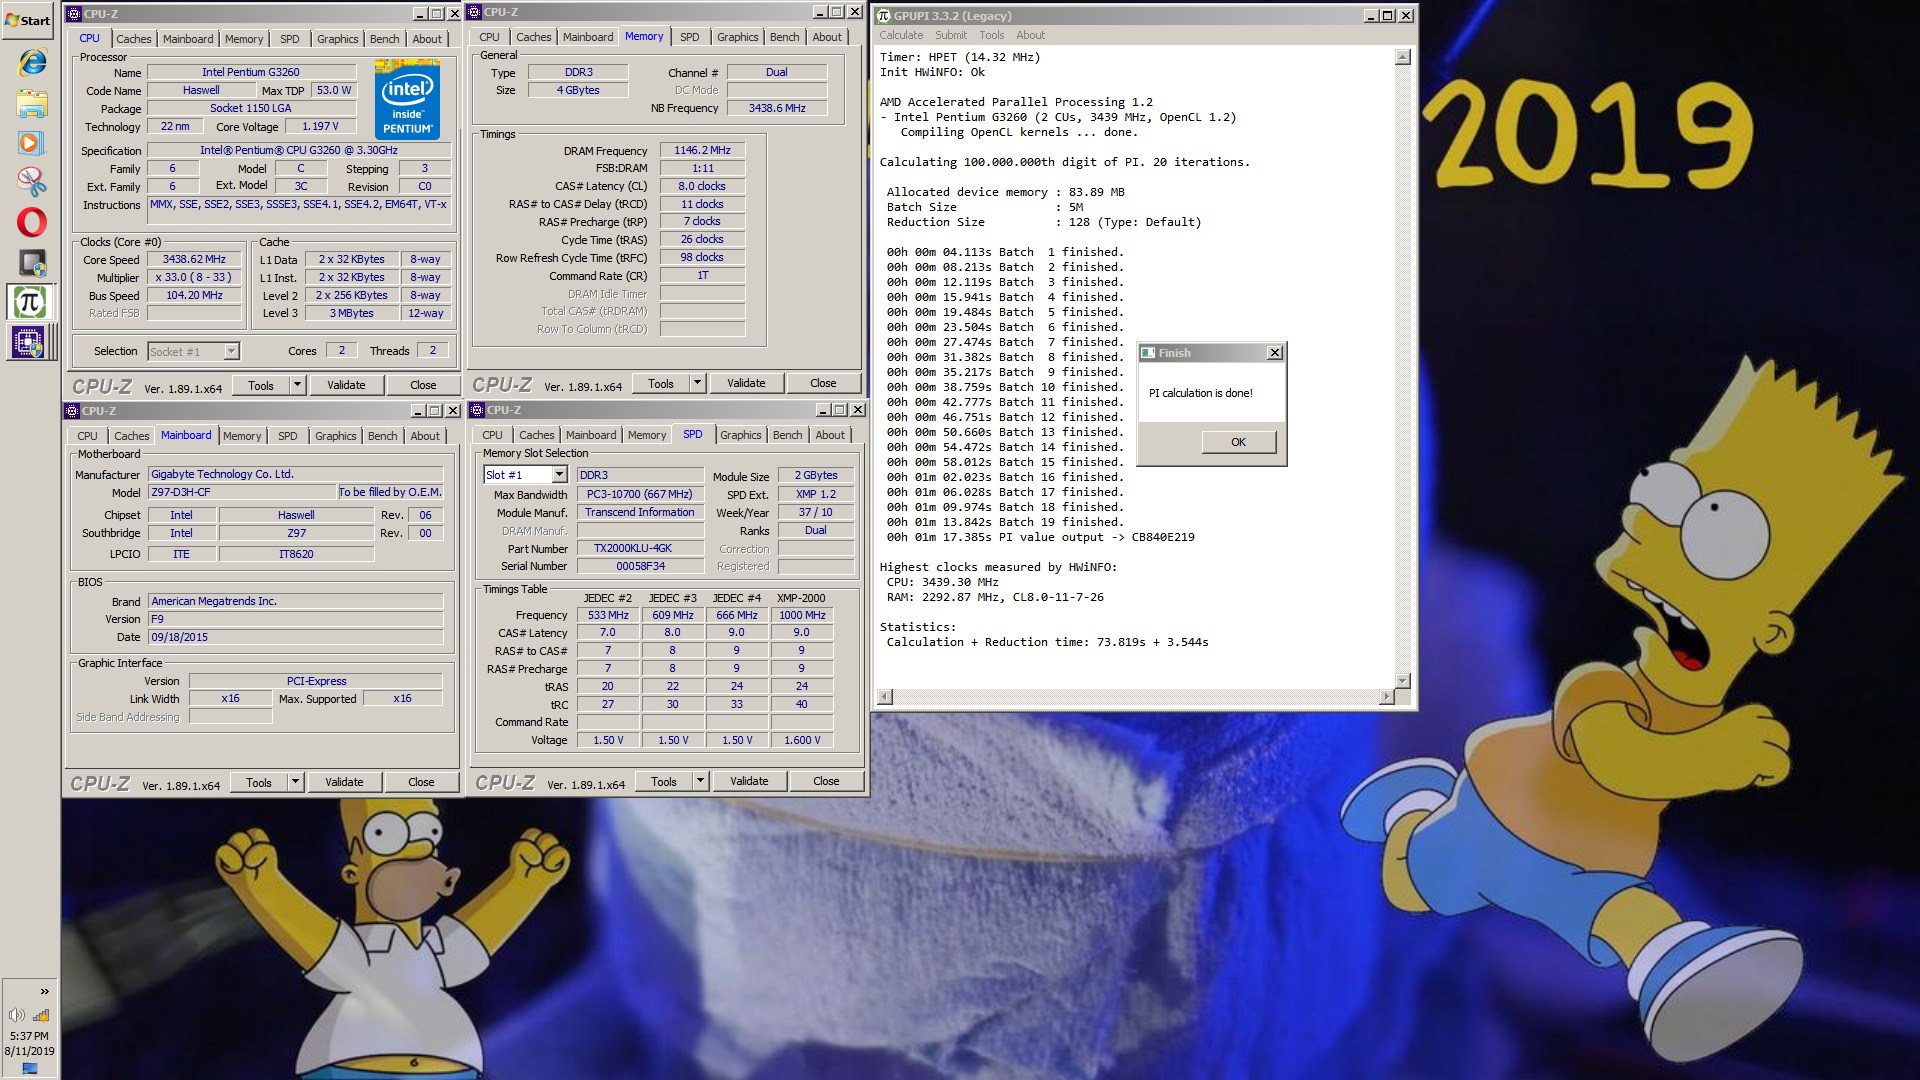
Task: Open the Tools menu in GPUPI
Action: (992, 35)
